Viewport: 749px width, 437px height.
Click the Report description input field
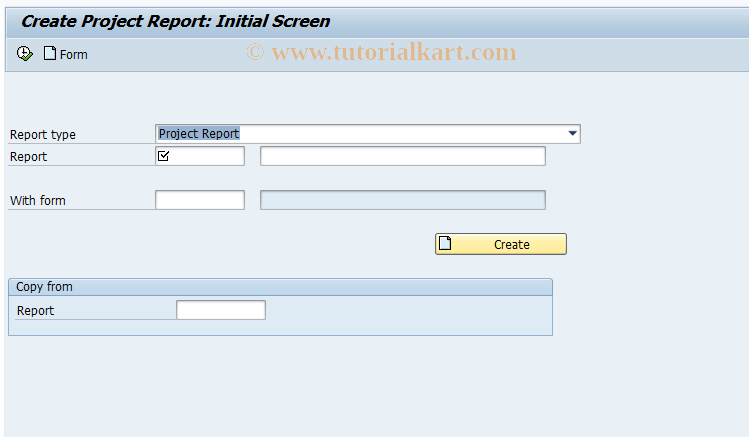403,156
